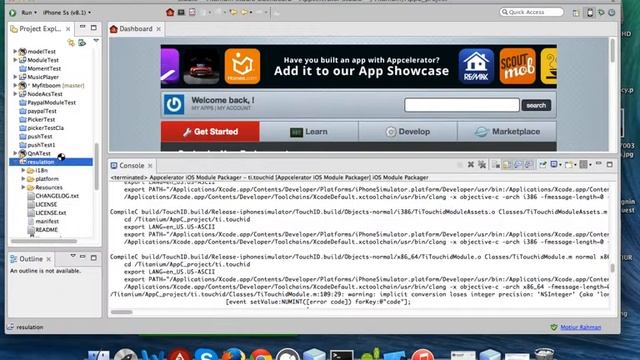The width and height of the screenshot is (640, 360).
Task: Click the MY APPS link
Action: [x=203, y=108]
